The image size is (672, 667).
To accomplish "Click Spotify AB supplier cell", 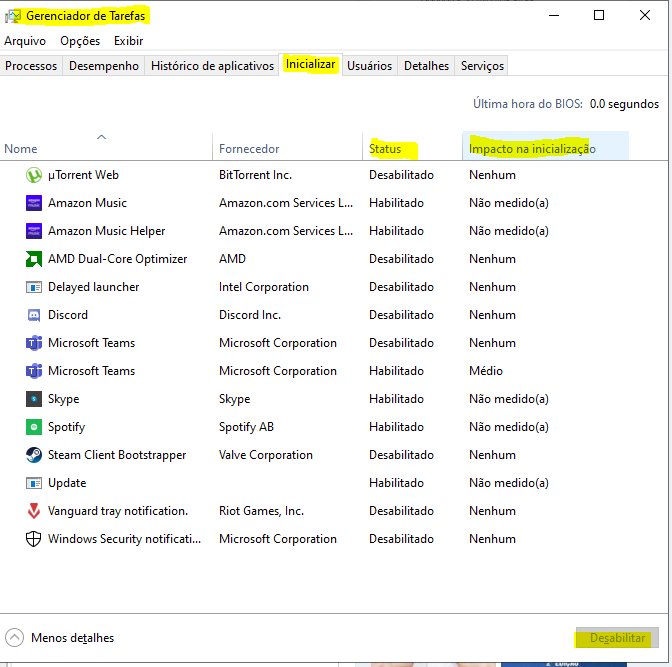I will [x=246, y=427].
